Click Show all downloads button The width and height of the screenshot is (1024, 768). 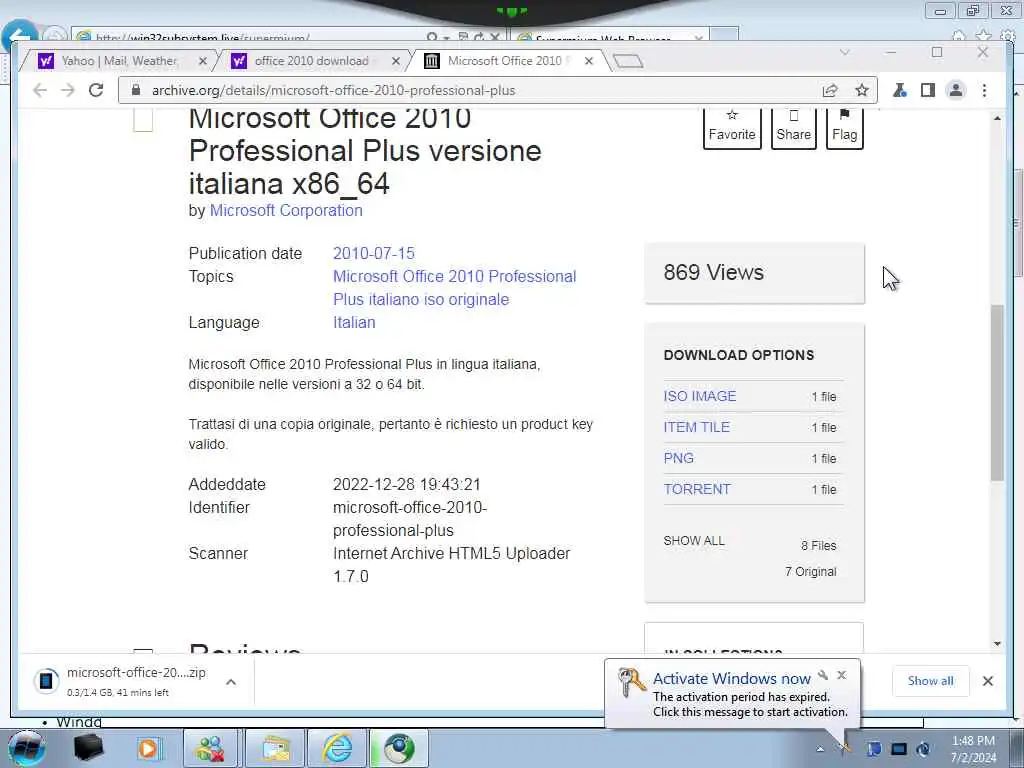point(931,680)
